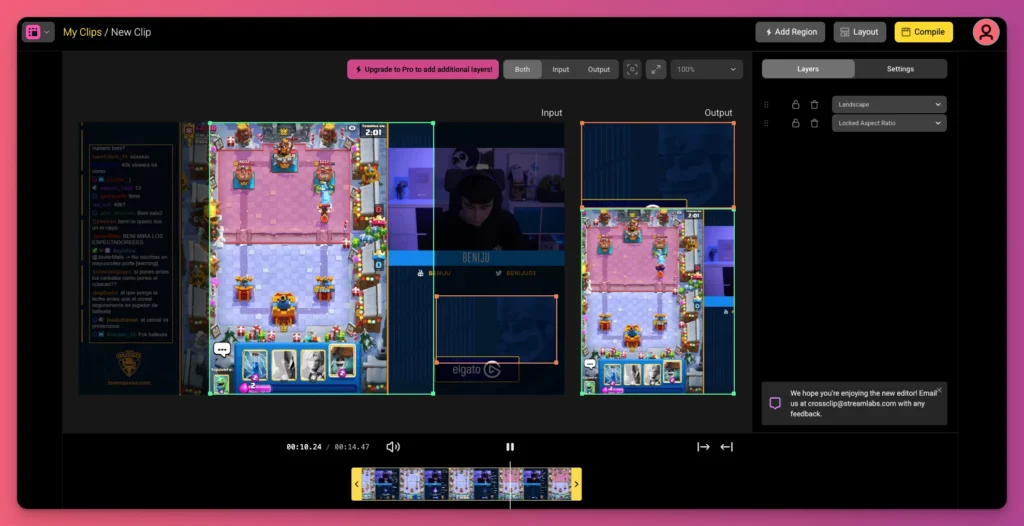
Task: Click the total duration 00:14.47 text
Action: tap(352, 447)
